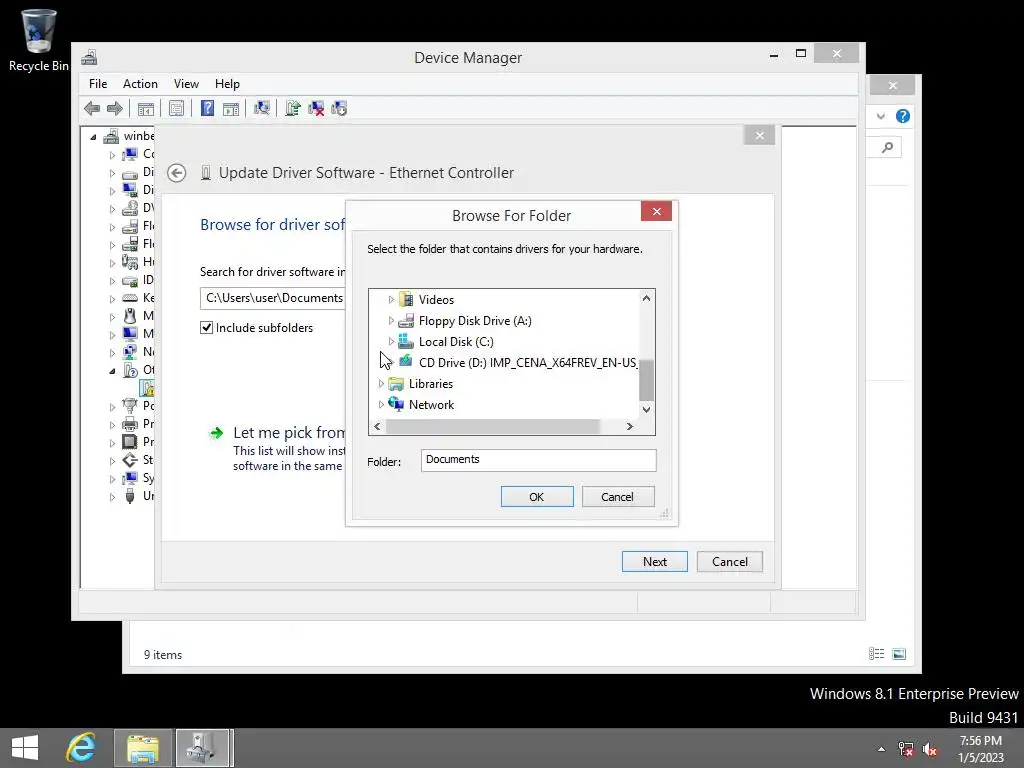This screenshot has height=768, width=1024.
Task: Click the network status tray icon
Action: click(906, 749)
